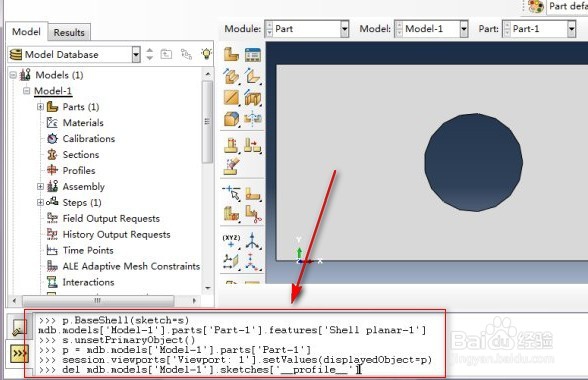Viewport: 588px width, 380px height.
Task: Click the circular hole in the viewport
Action: [474, 162]
